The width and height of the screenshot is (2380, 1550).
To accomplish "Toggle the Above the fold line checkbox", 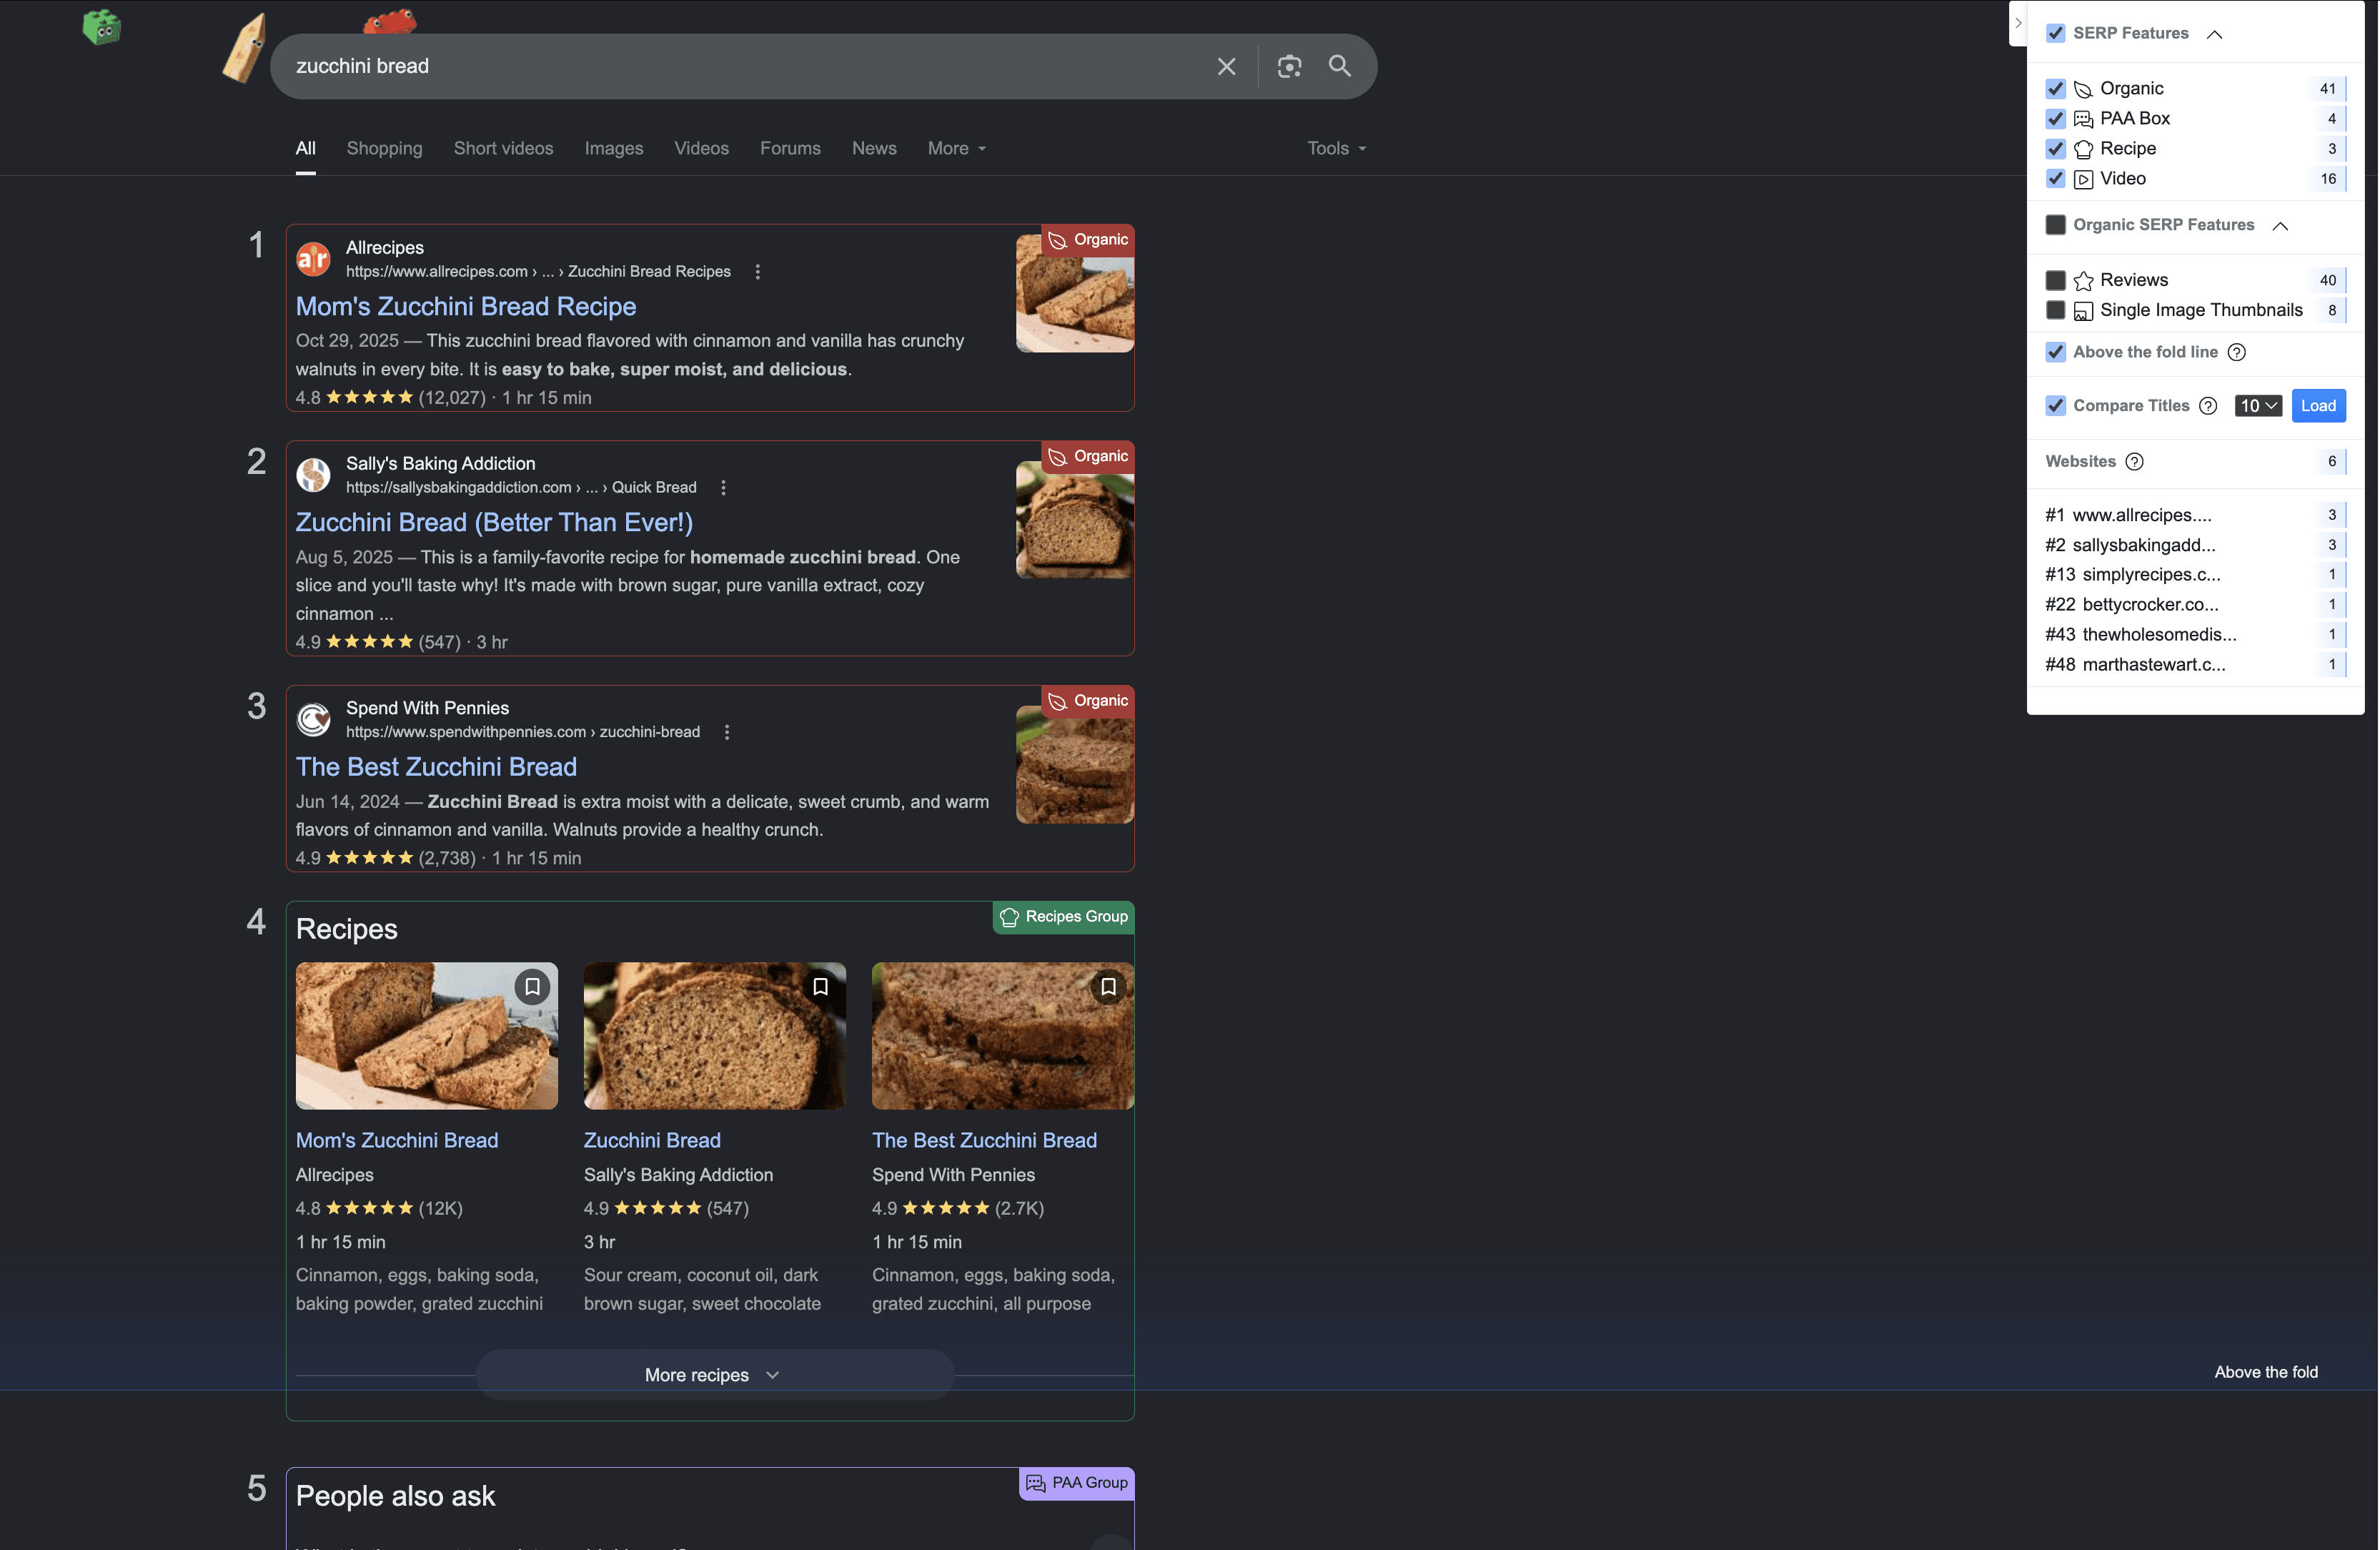I will click(x=2055, y=352).
